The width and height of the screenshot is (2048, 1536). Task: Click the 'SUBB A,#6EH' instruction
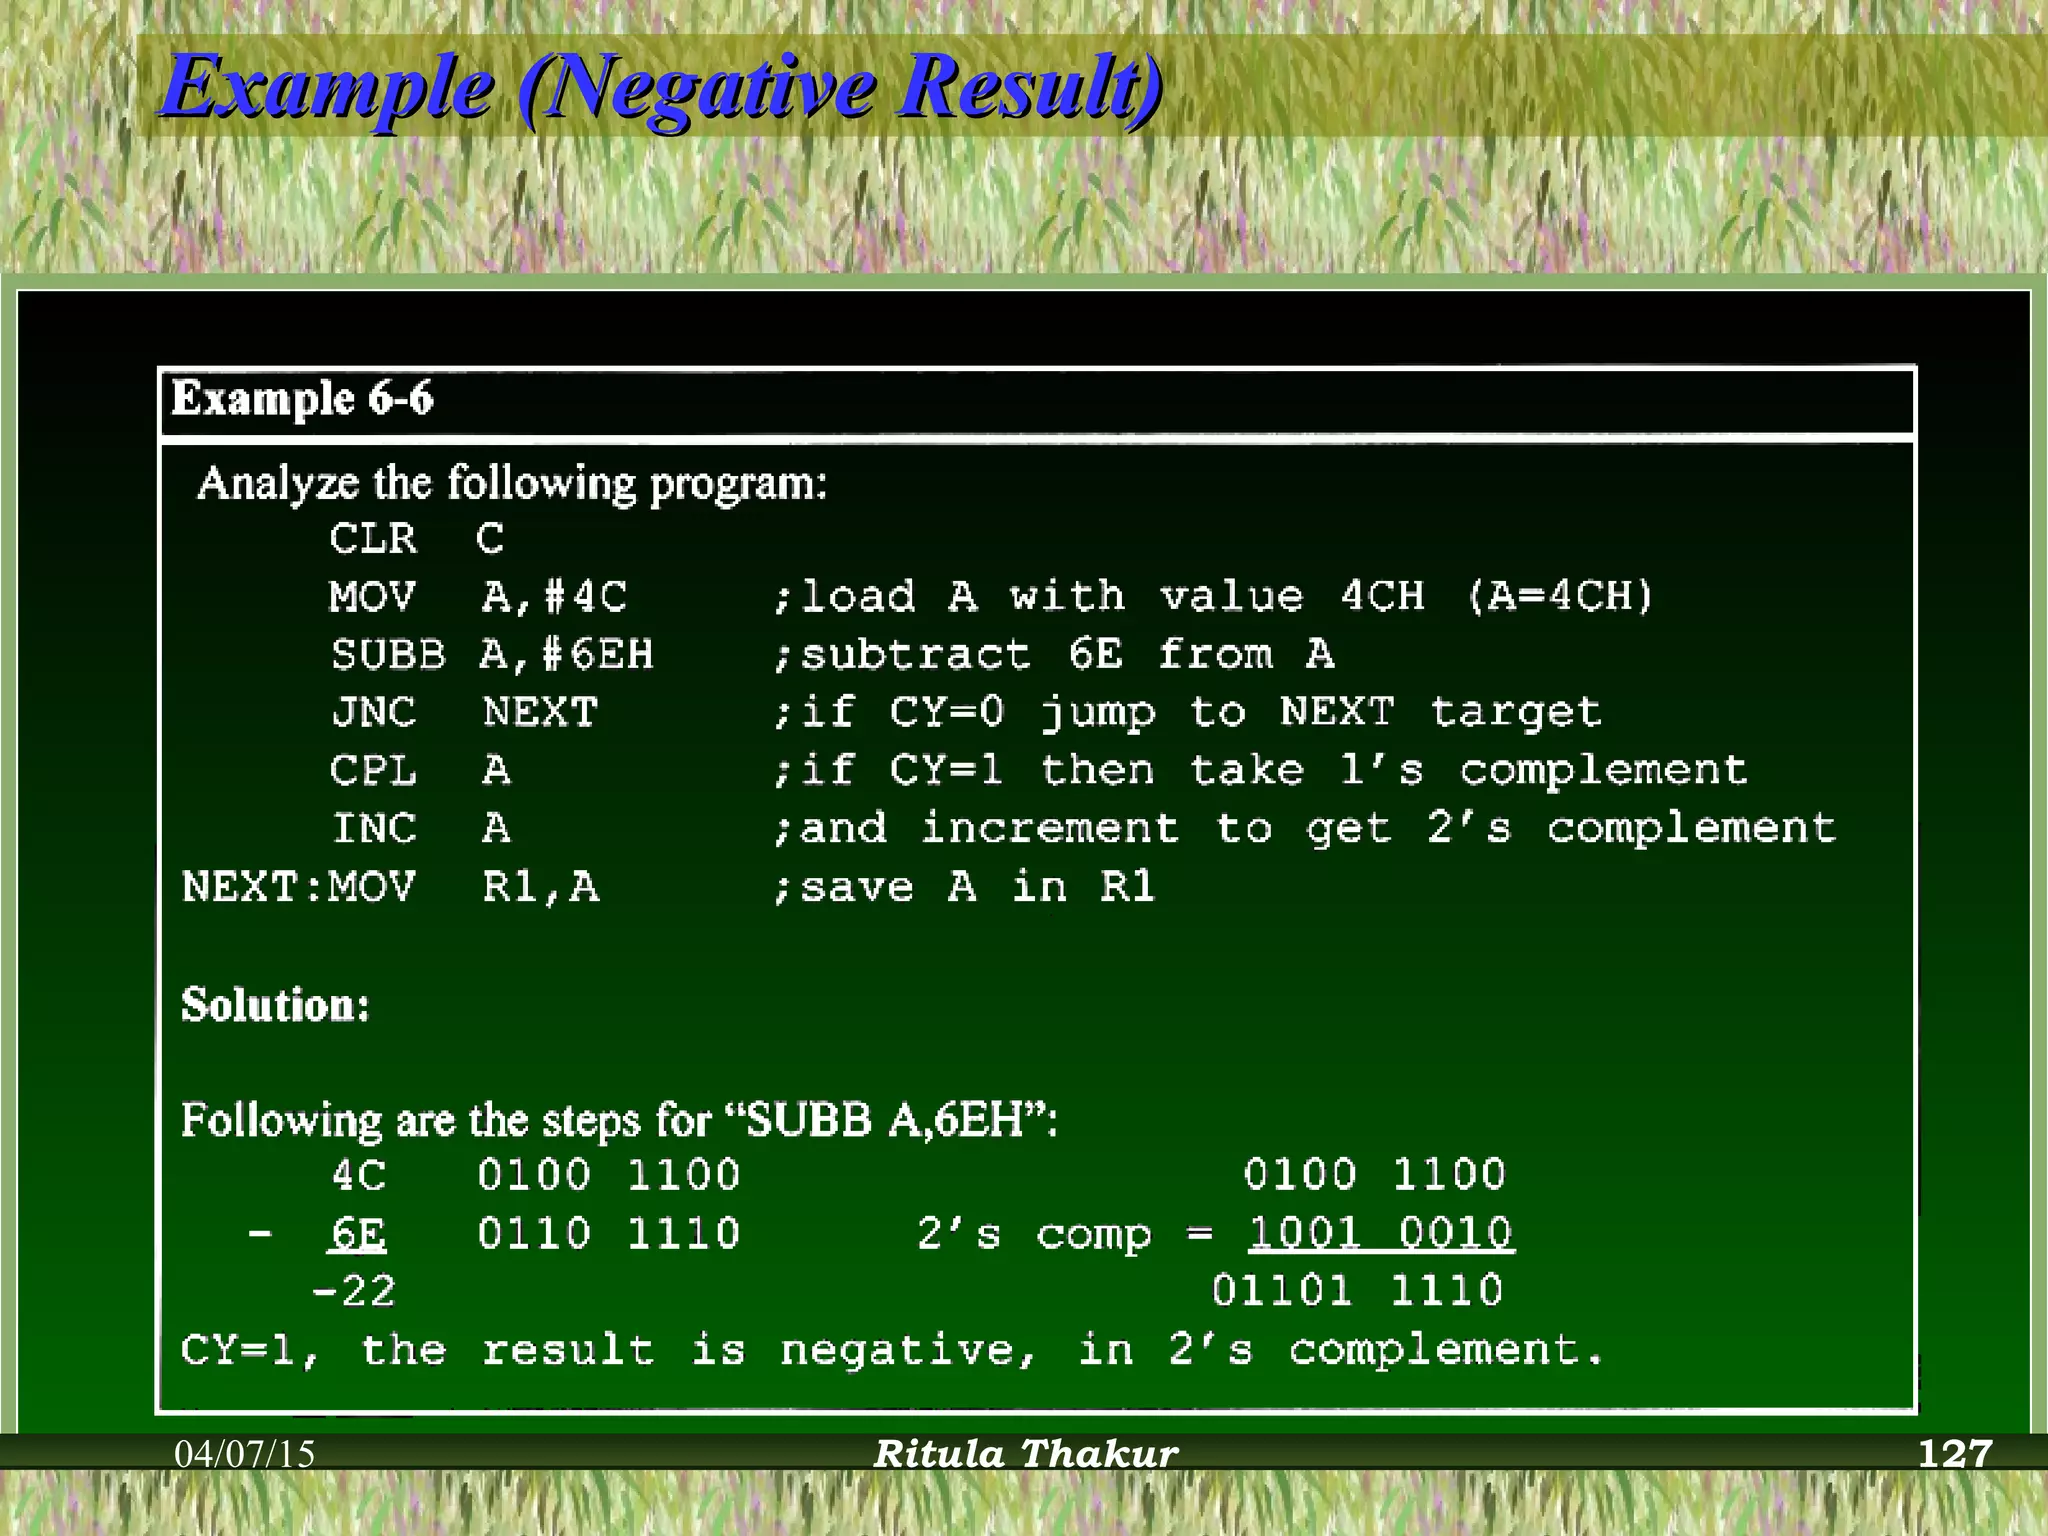[x=492, y=655]
